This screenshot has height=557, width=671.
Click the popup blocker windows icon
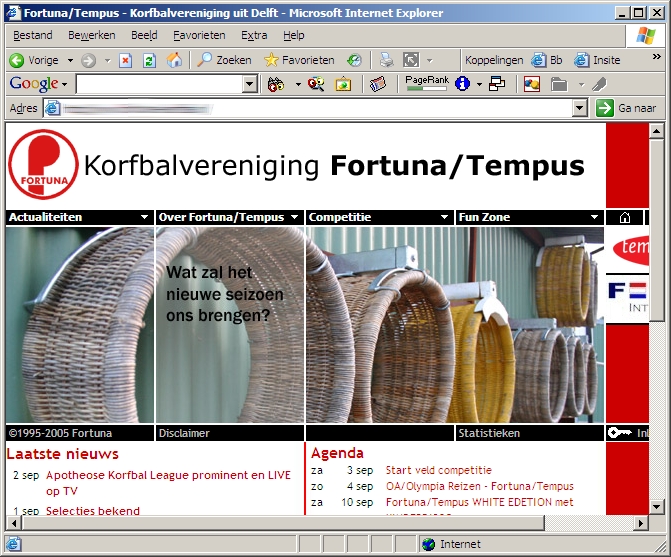coord(496,84)
